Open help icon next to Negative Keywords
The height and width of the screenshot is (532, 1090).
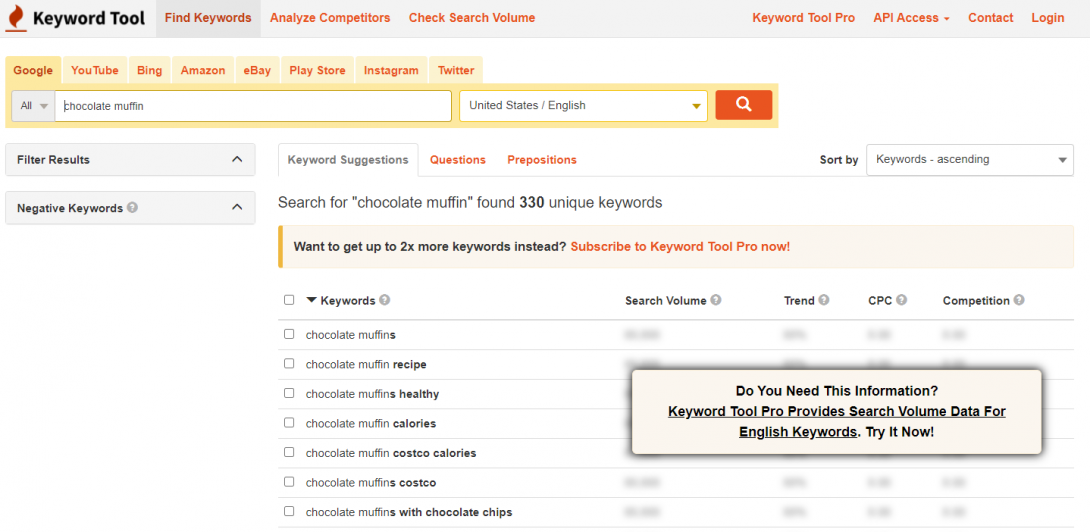132,207
